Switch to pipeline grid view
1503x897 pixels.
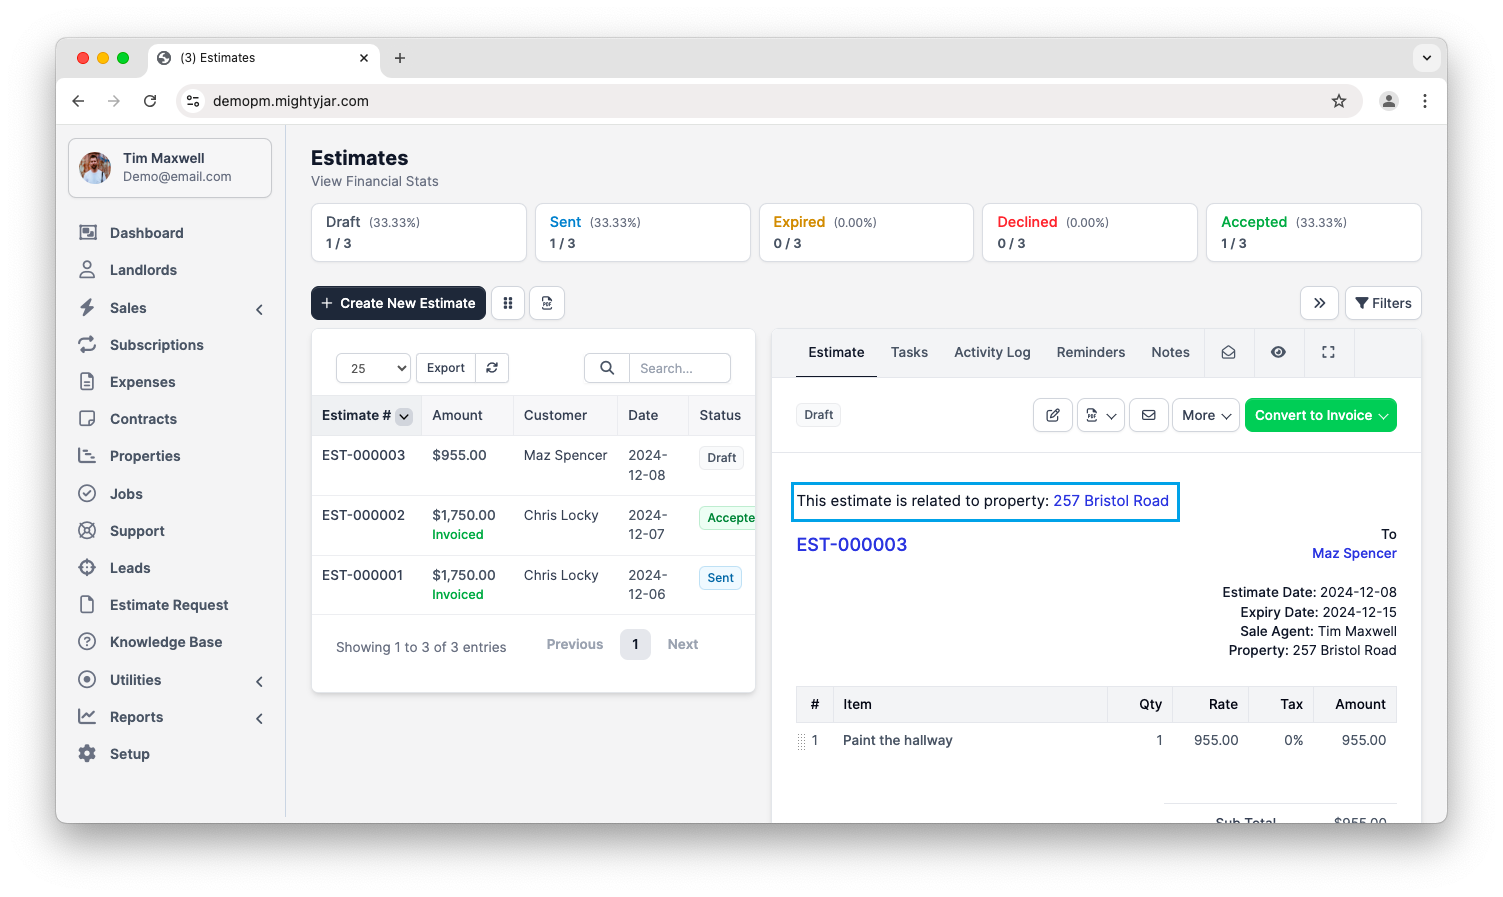pos(508,303)
